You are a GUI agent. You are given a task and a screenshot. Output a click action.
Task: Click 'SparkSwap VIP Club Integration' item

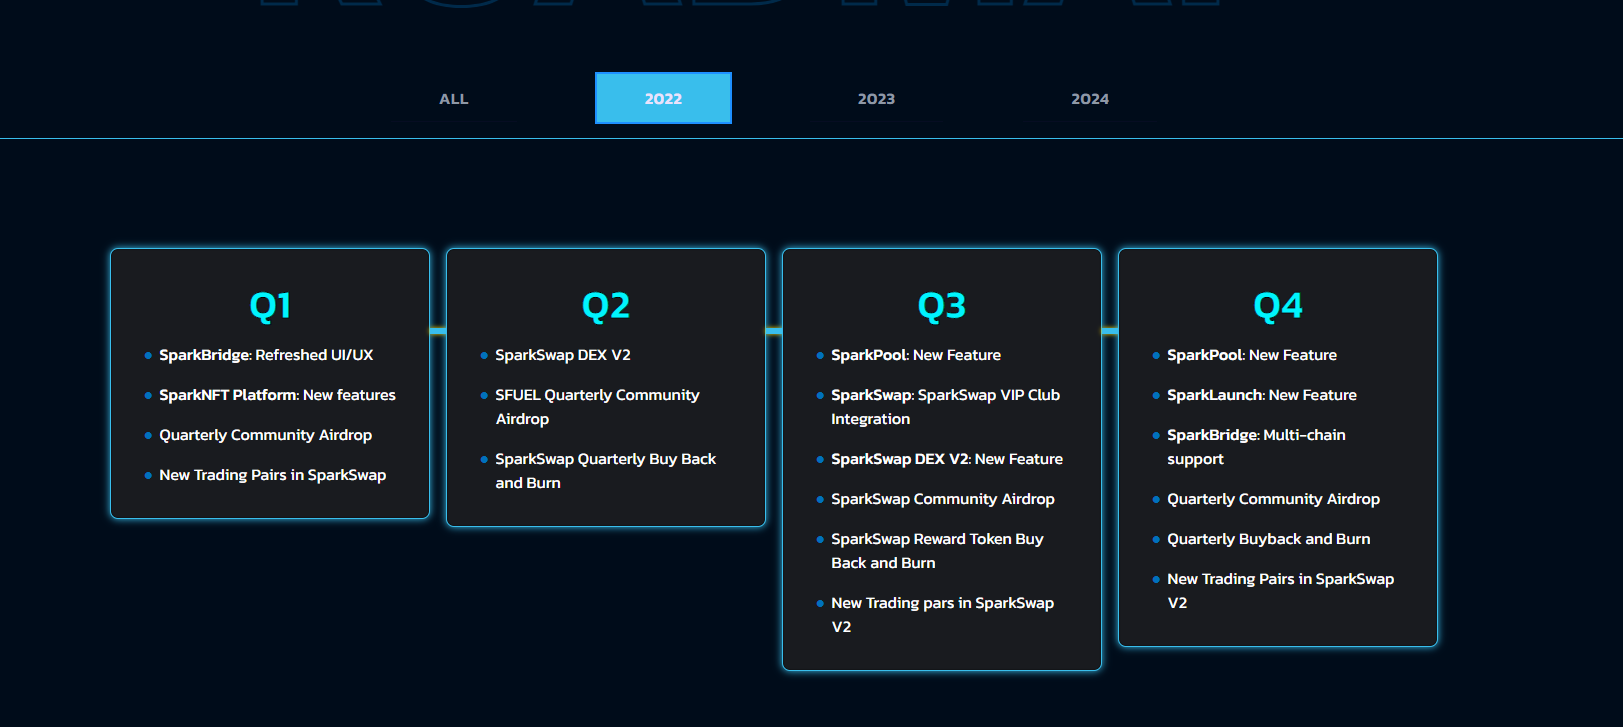coord(945,407)
